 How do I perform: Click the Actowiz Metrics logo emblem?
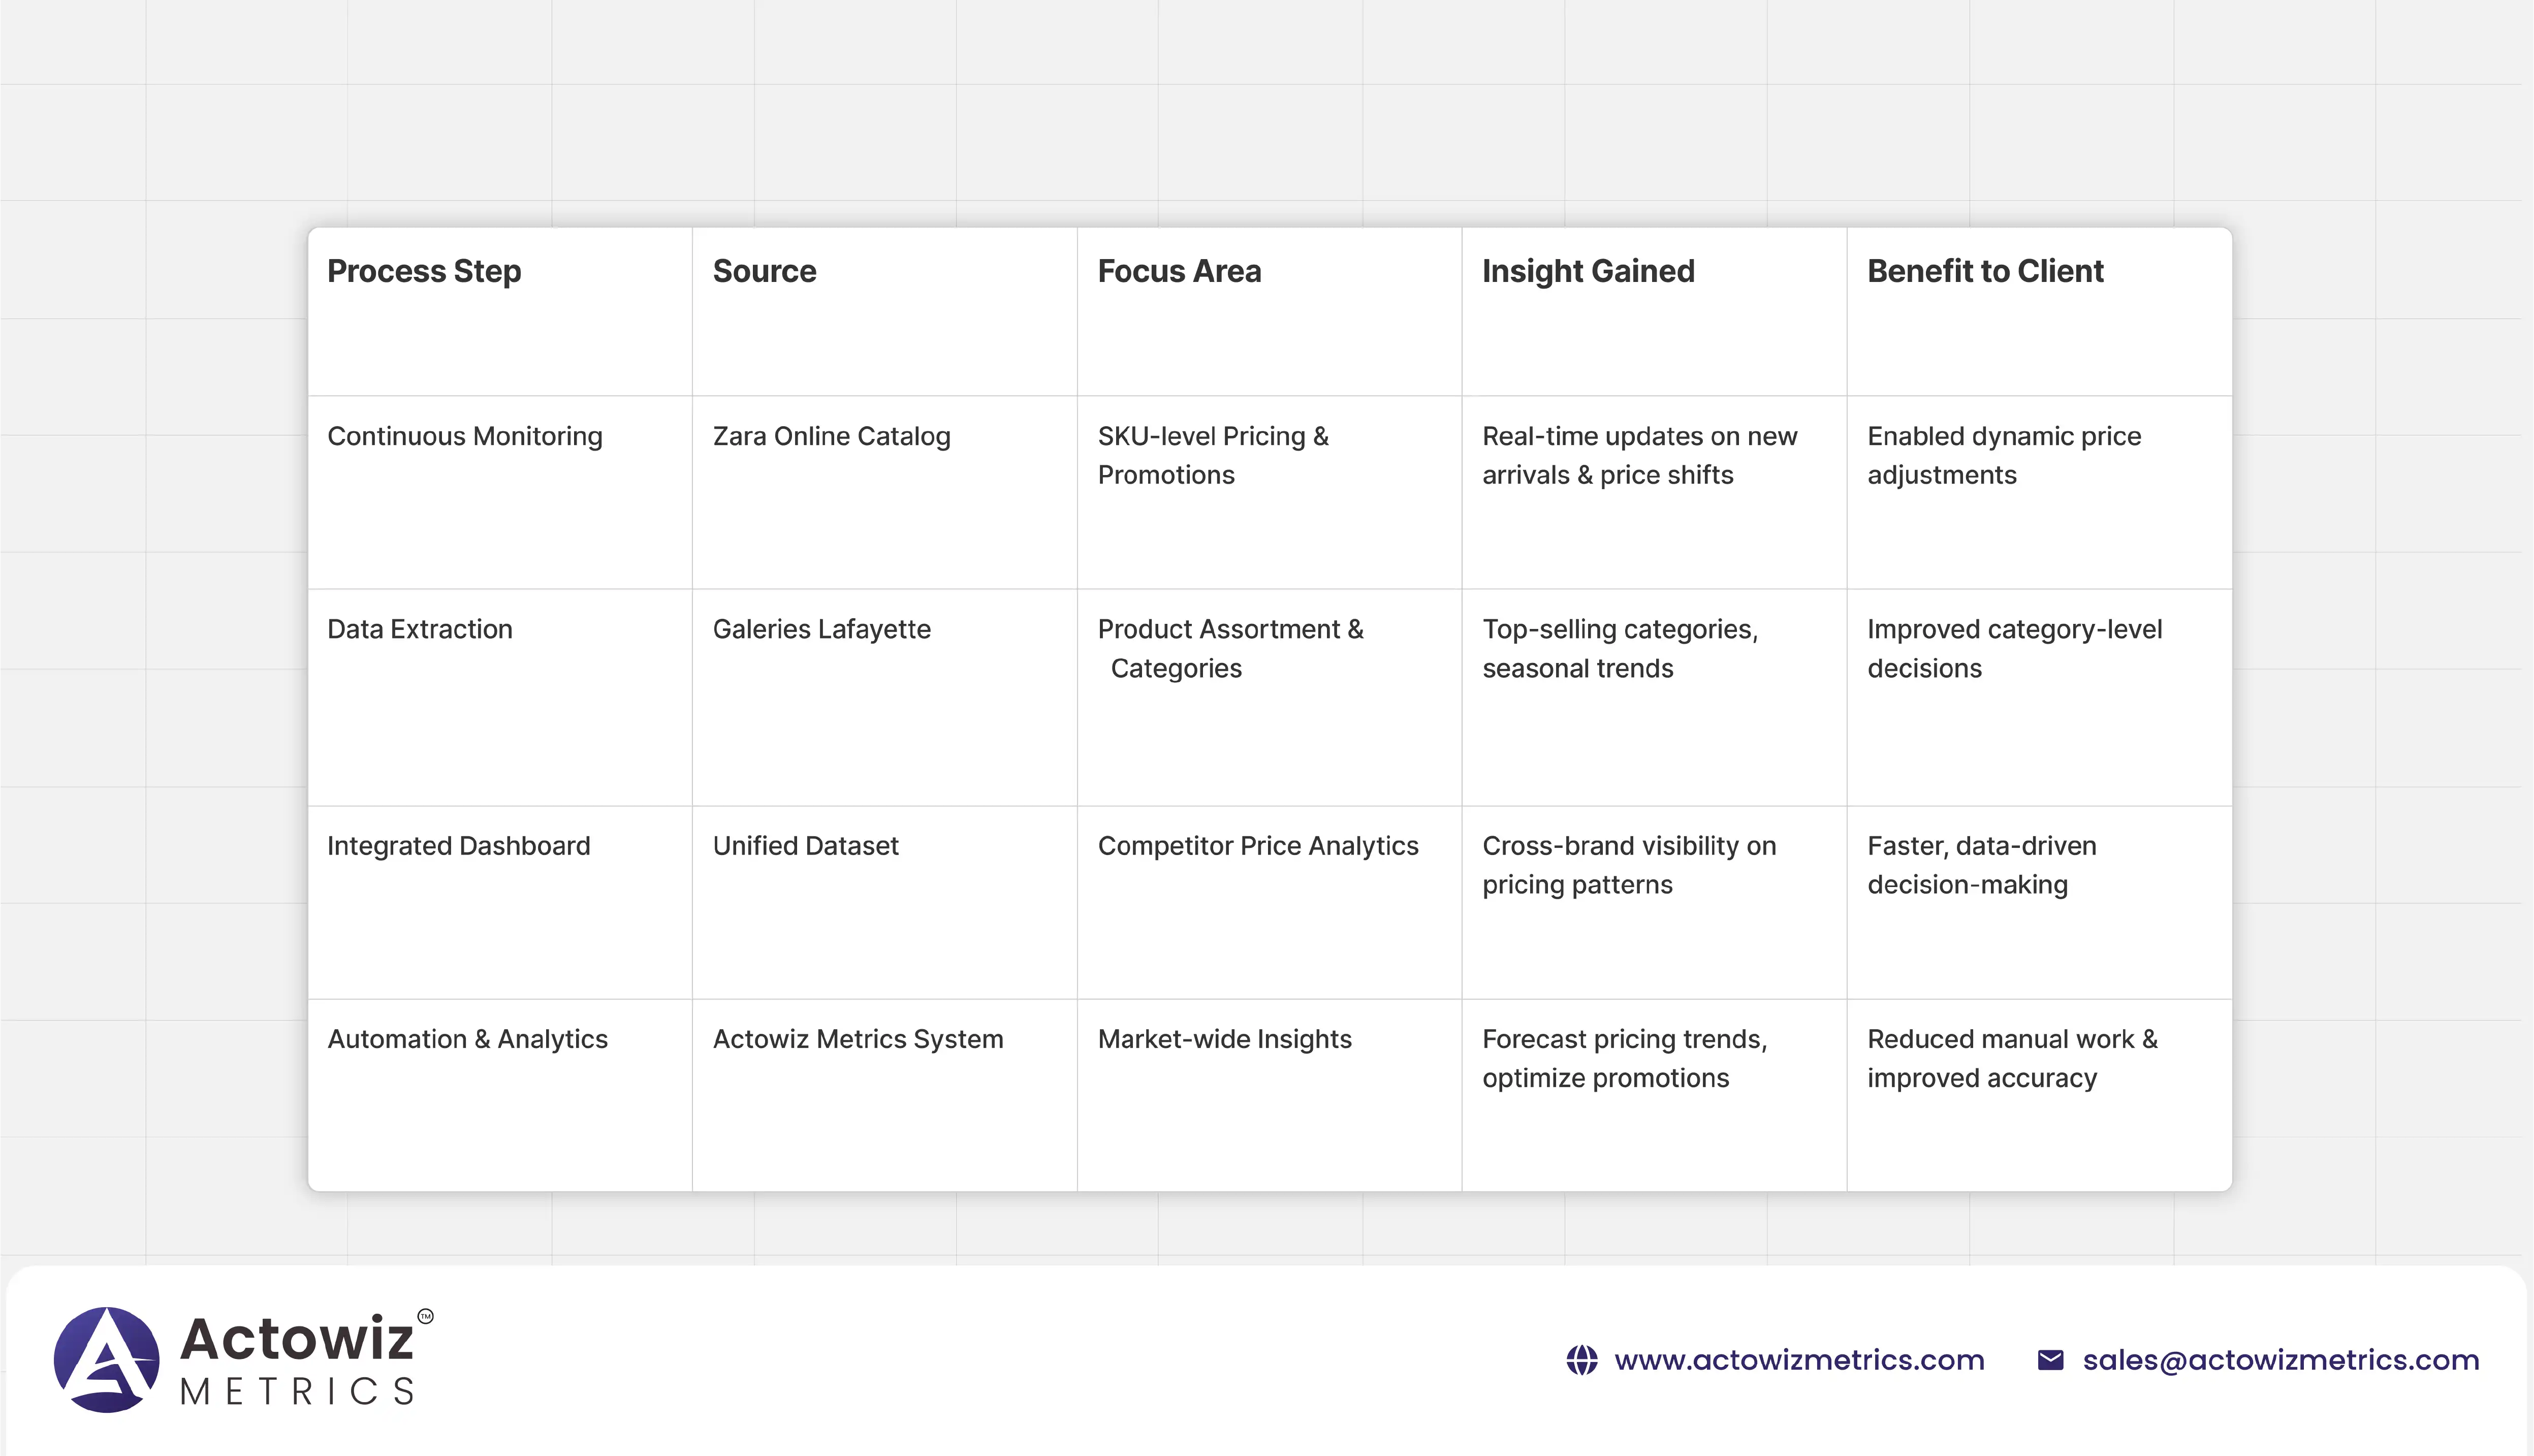pos(106,1359)
